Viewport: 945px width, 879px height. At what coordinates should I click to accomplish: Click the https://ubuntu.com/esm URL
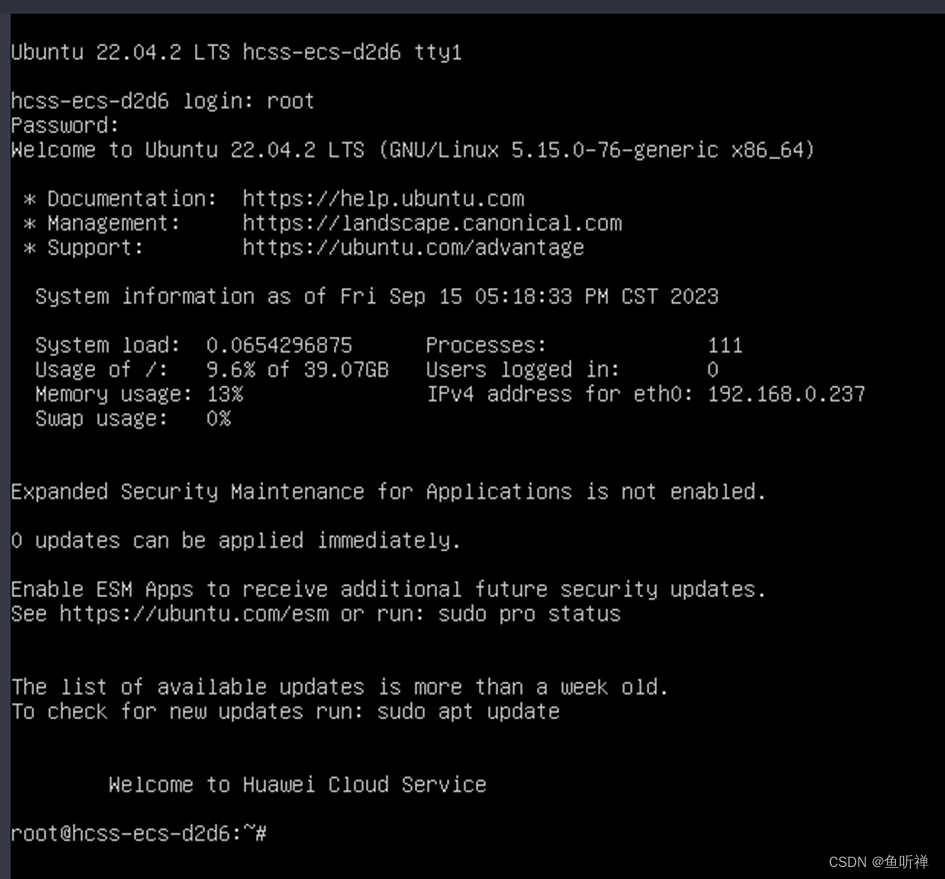pyautogui.click(x=194, y=614)
